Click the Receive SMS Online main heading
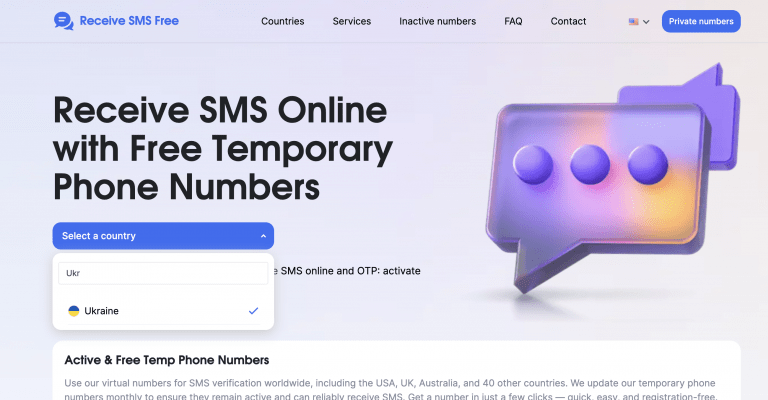 [223, 148]
